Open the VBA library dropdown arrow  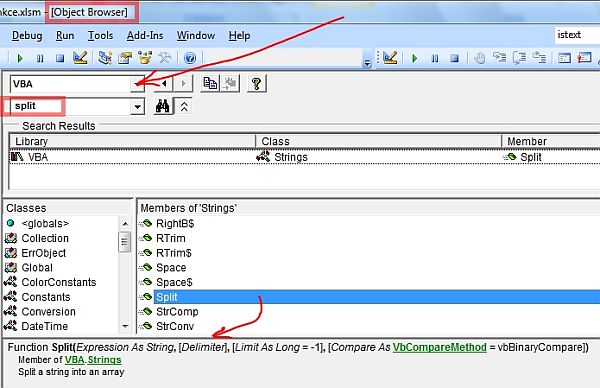point(137,84)
